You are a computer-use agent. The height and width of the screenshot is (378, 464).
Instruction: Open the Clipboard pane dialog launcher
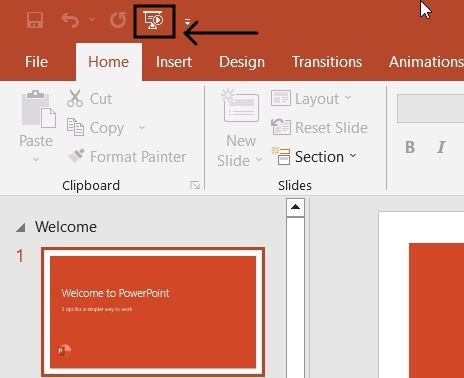pyautogui.click(x=195, y=185)
